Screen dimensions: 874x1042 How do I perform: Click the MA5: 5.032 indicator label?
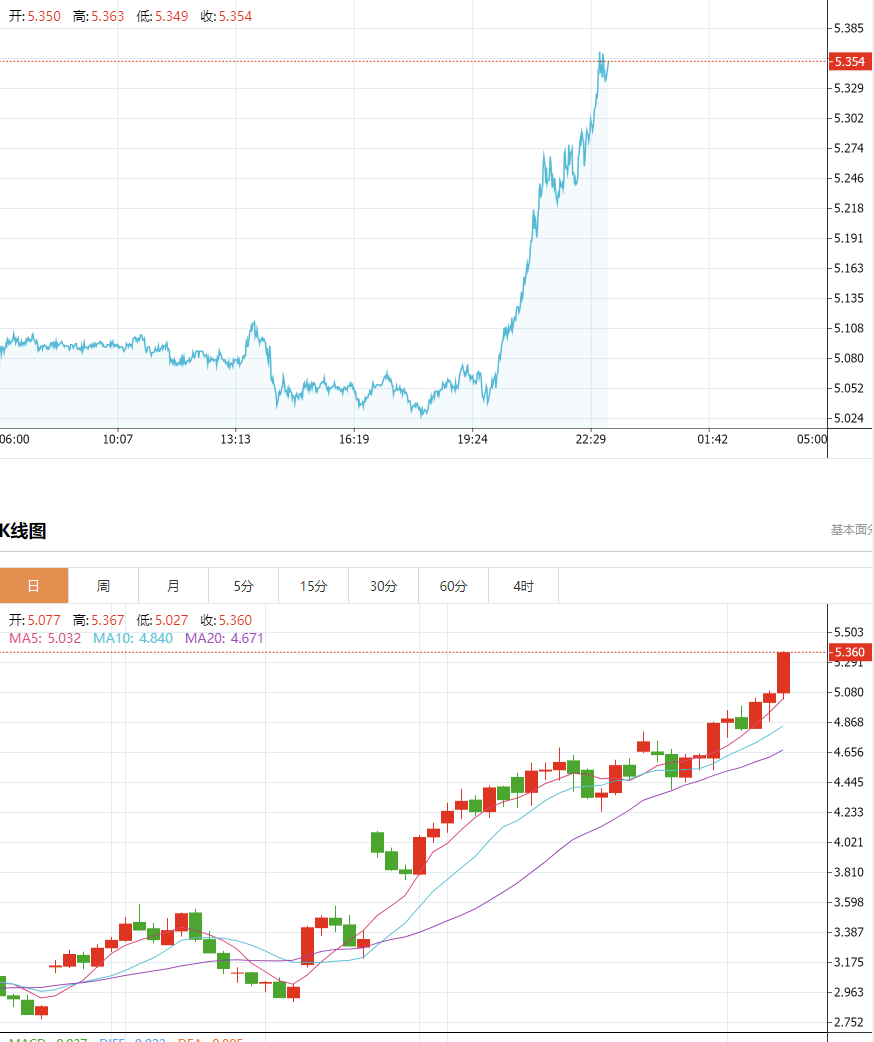point(45,638)
